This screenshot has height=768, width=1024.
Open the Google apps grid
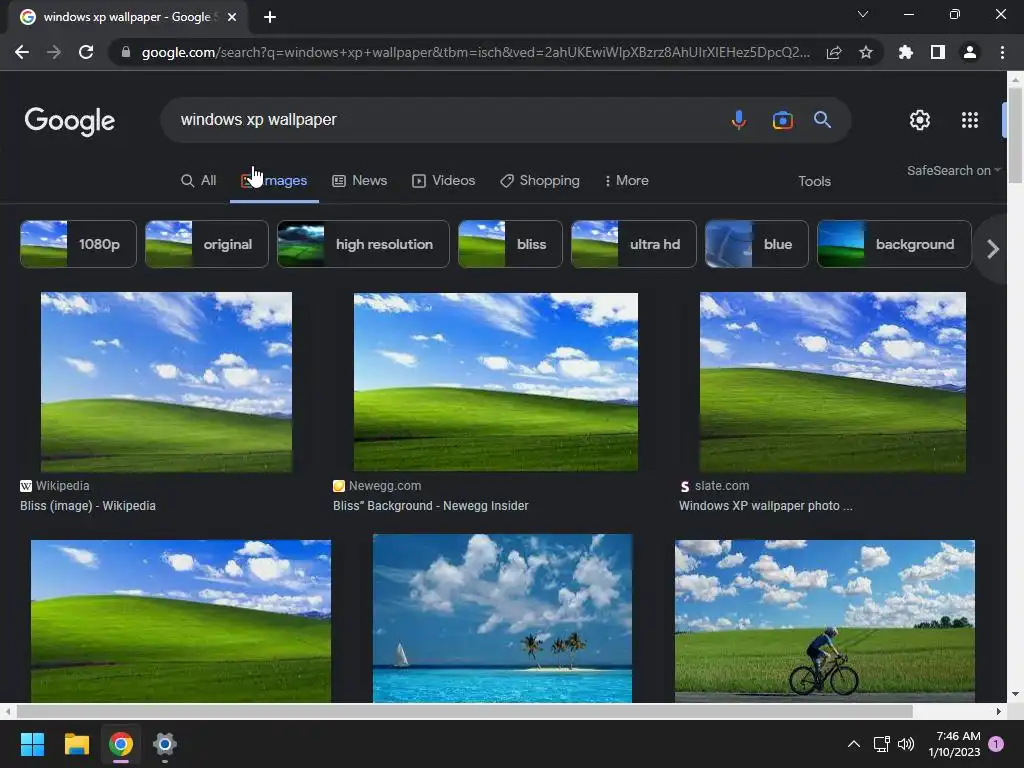click(x=970, y=120)
